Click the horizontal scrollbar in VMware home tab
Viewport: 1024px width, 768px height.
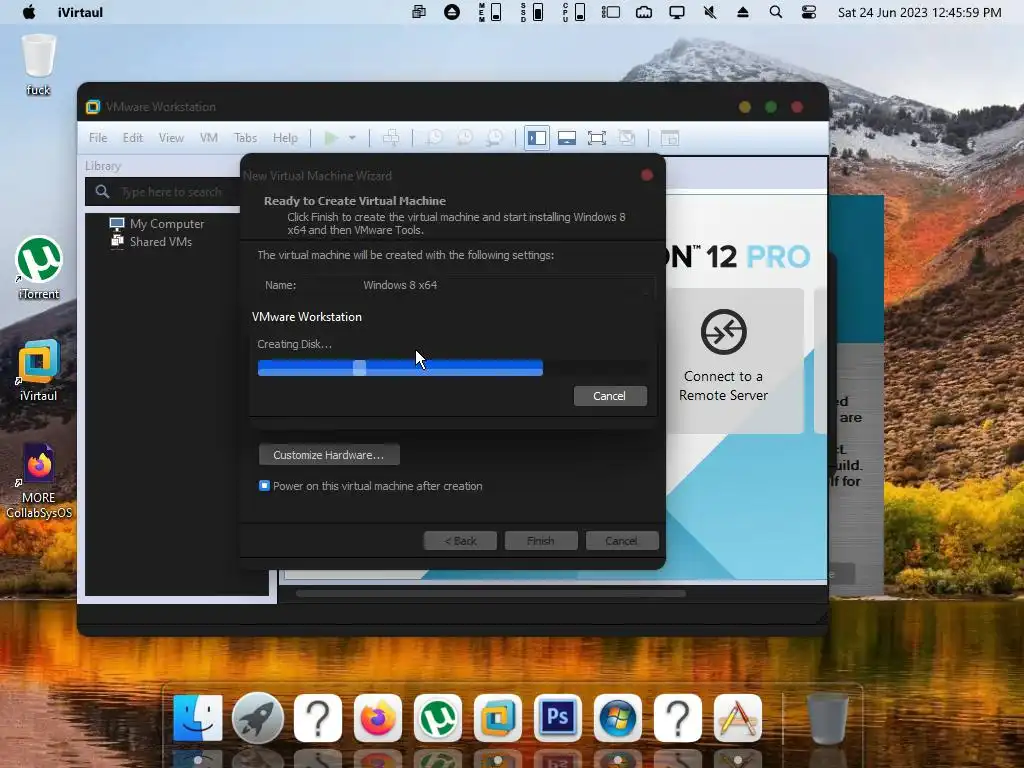pos(490,594)
